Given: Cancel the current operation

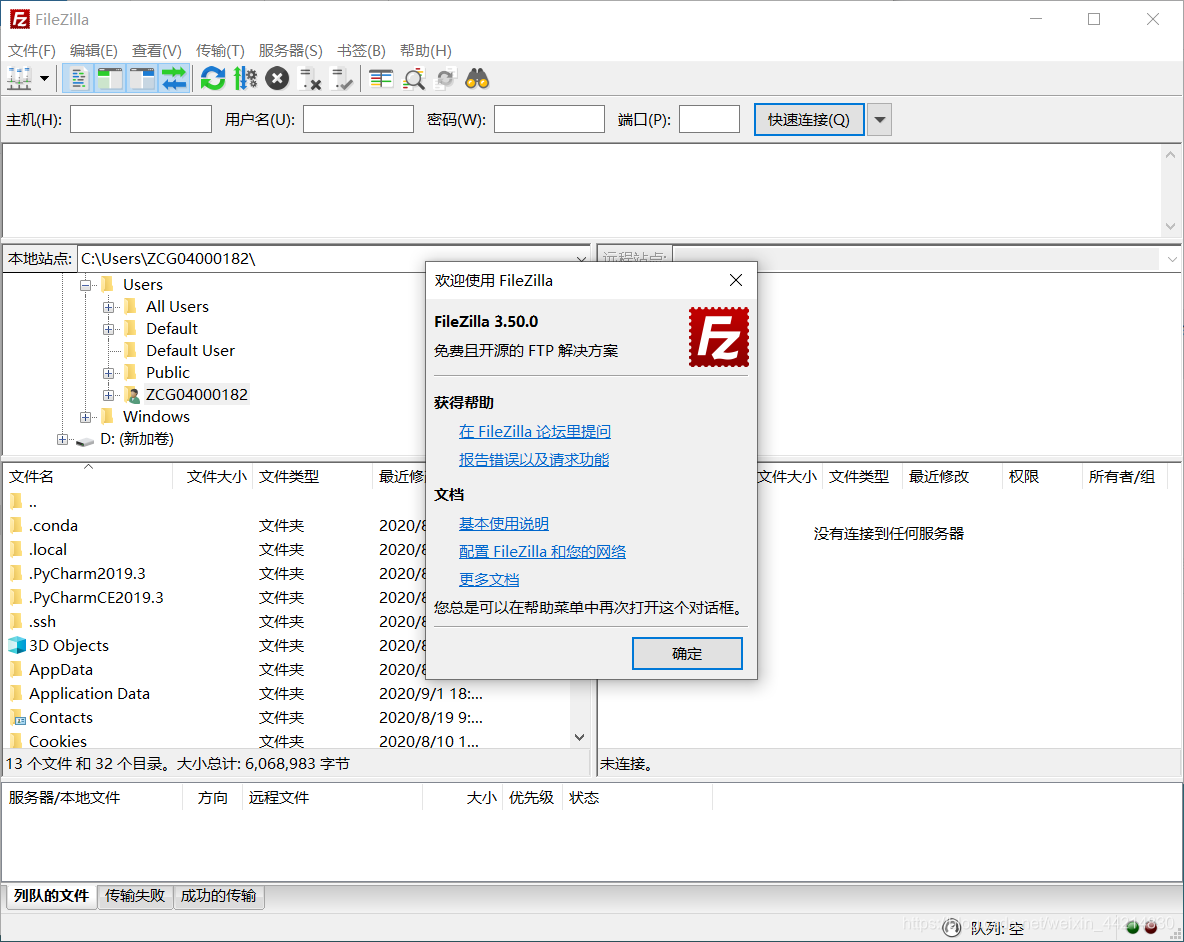Looking at the screenshot, I should point(277,78).
